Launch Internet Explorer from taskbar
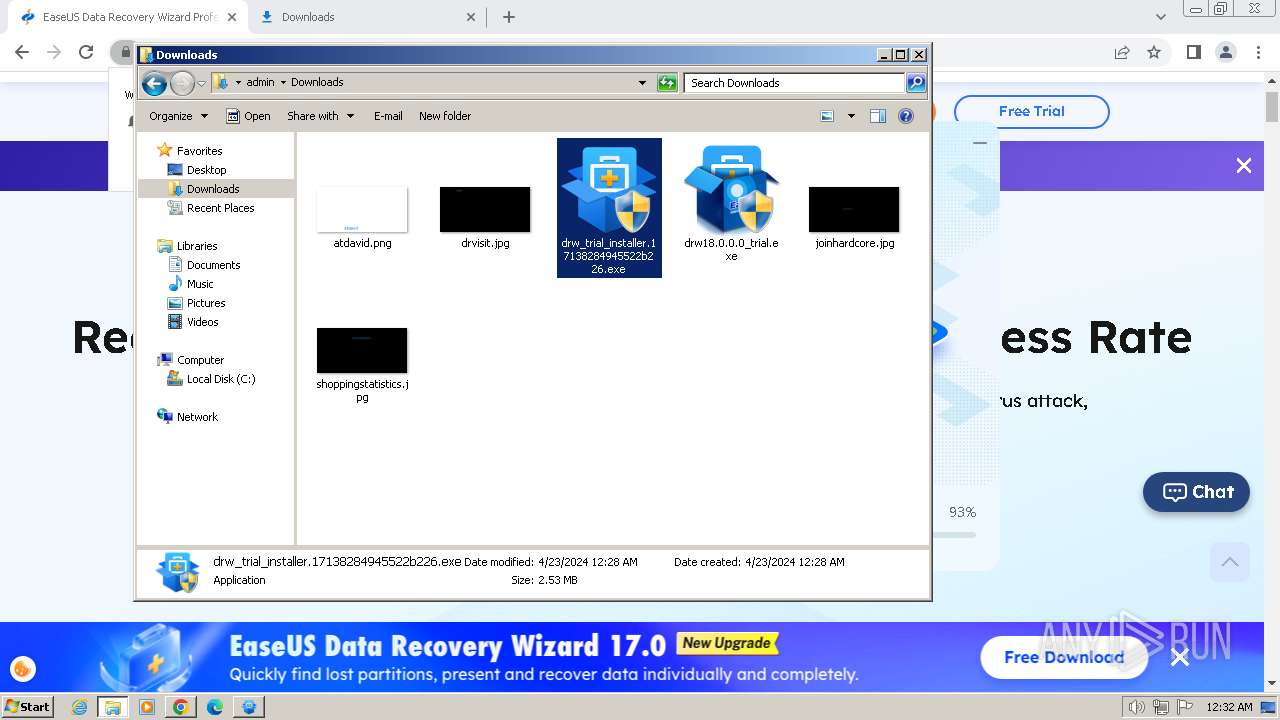Viewport: 1280px width, 720px height. click(80, 707)
